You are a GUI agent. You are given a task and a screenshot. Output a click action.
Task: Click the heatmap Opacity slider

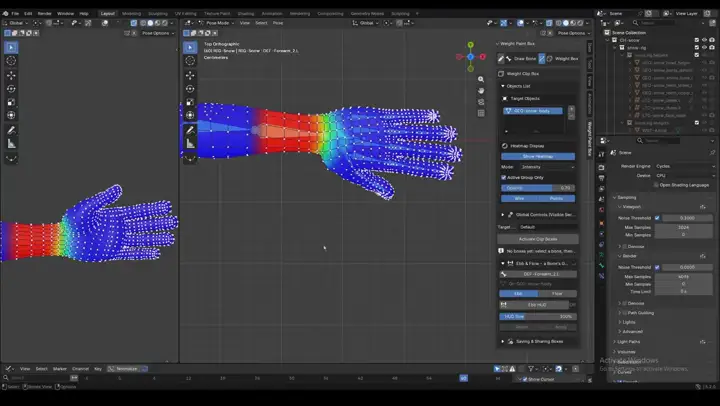[538, 188]
